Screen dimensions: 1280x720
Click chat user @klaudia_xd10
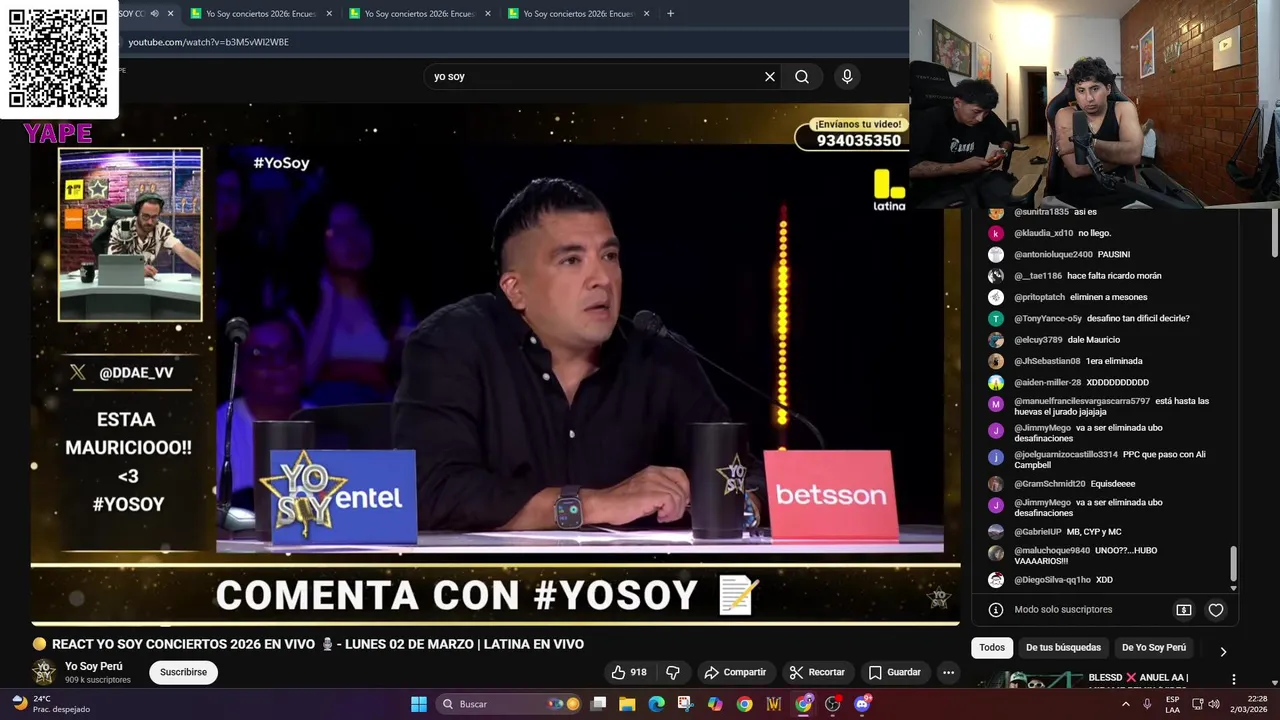coord(1043,233)
